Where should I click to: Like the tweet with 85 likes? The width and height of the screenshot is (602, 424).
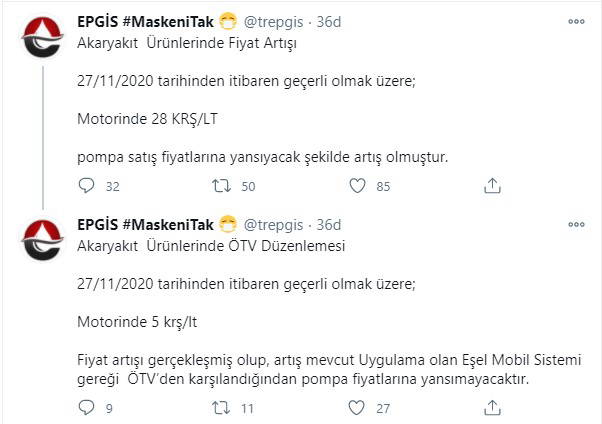357,185
